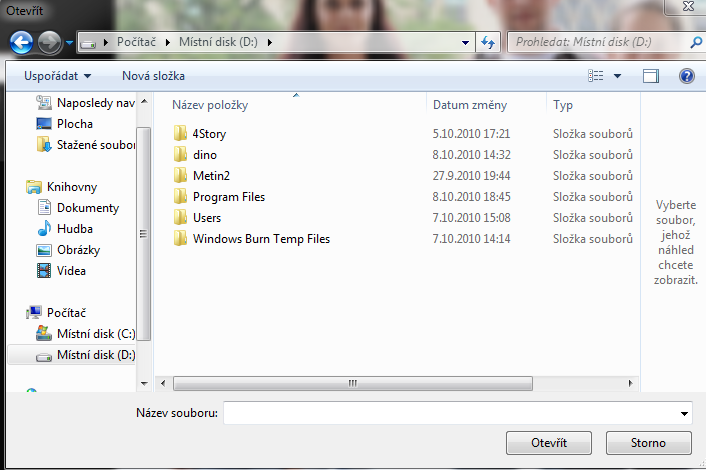The image size is (706, 470).
Task: Click the Hudba music note icon
Action: [44, 229]
